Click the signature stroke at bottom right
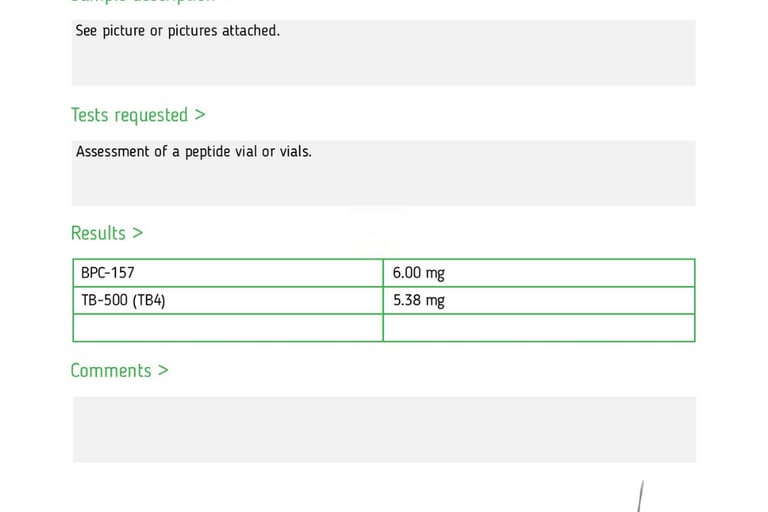The width and height of the screenshot is (768, 512). (640, 496)
